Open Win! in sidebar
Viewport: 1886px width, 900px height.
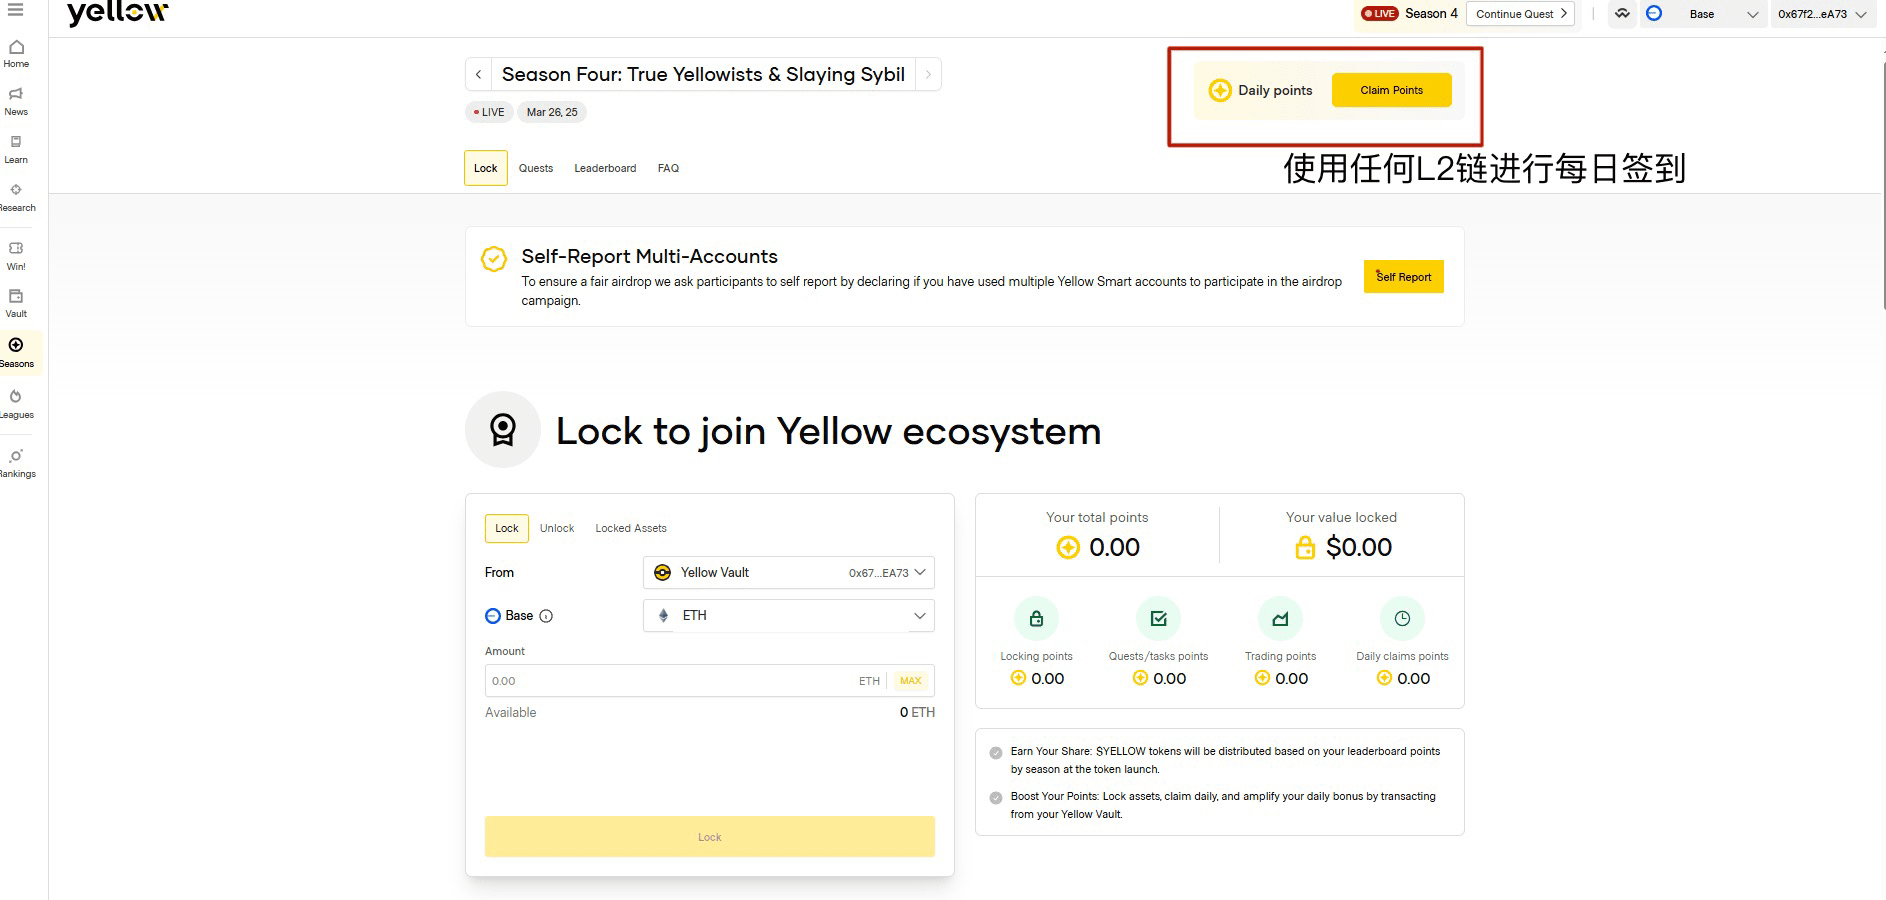click(x=16, y=256)
